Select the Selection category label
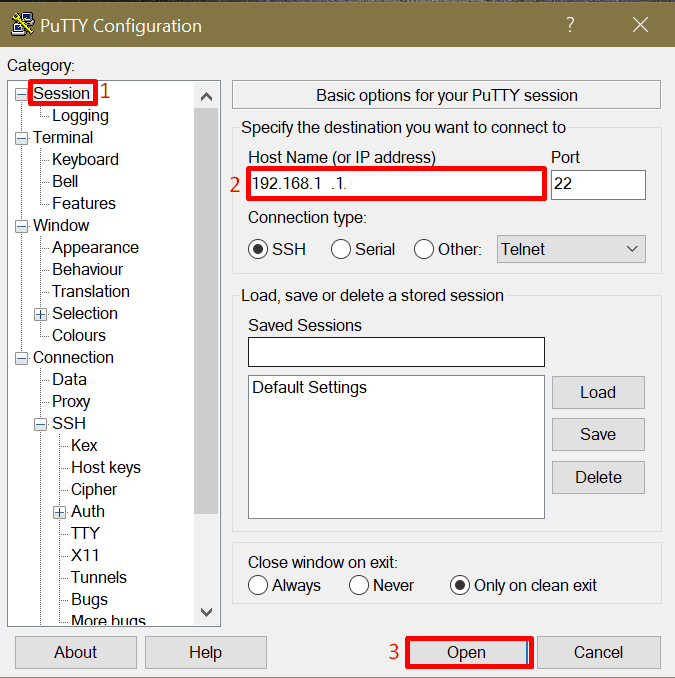Viewport: 675px width, 678px height. [x=85, y=313]
